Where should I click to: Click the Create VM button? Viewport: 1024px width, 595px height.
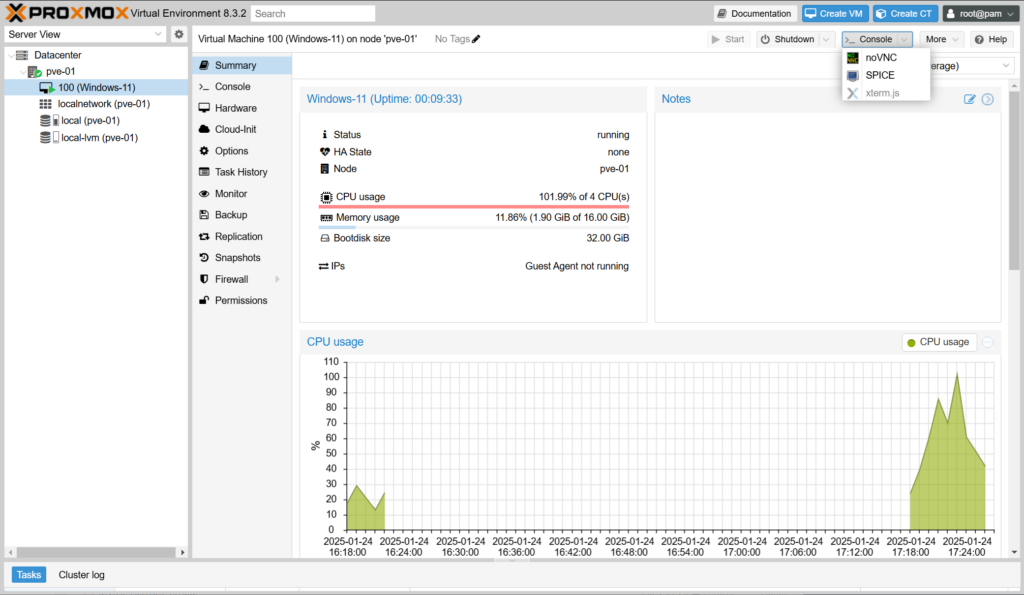tap(834, 13)
